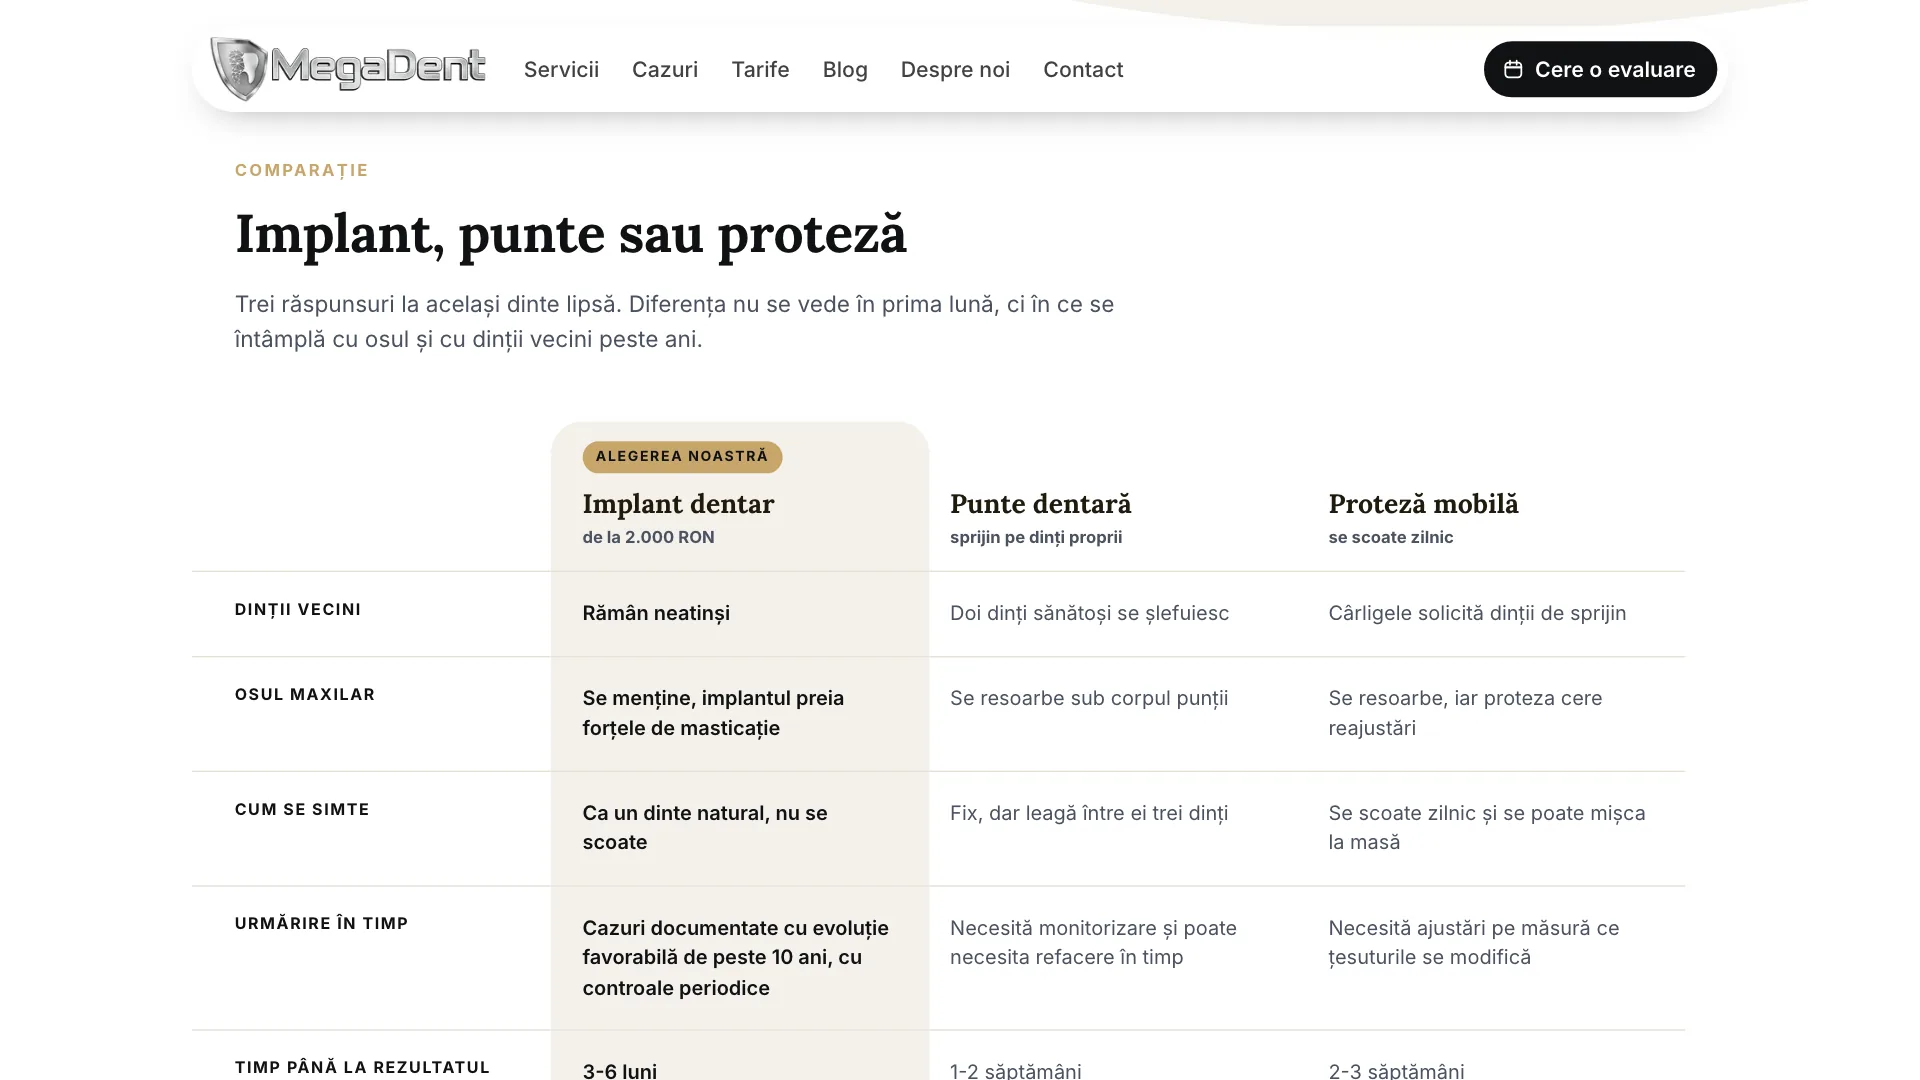Click the cell Ca un dinte natural, nu se scoate
The width and height of the screenshot is (1920, 1080).
[705, 827]
